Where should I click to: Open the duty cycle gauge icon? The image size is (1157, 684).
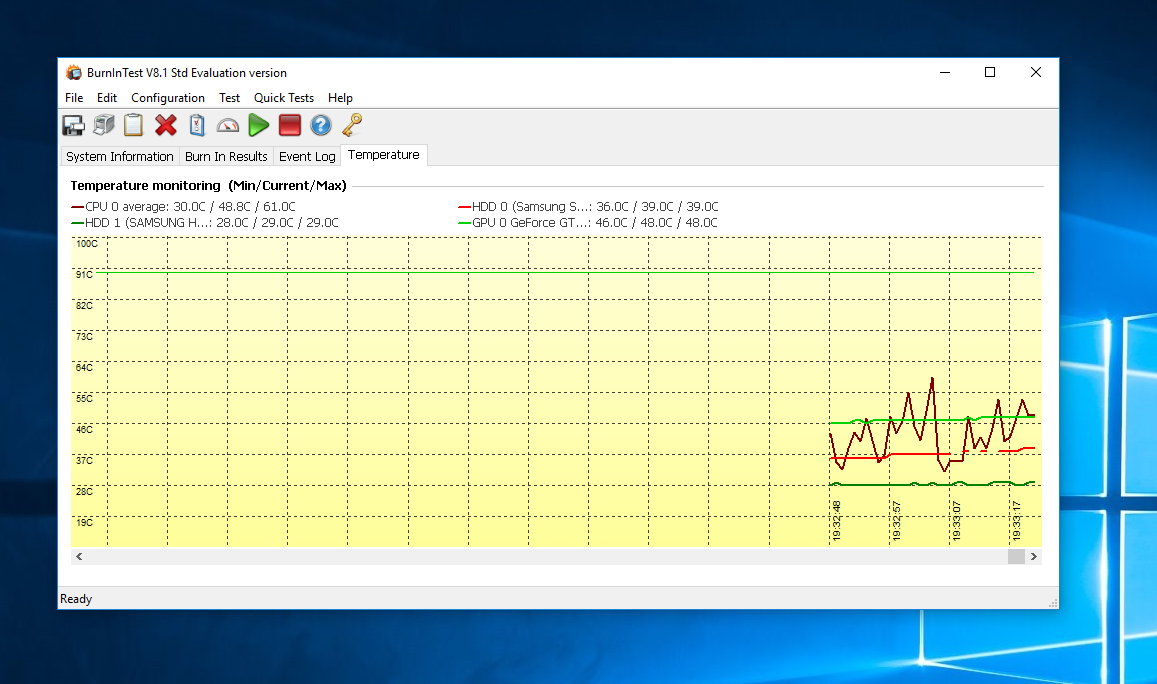point(228,126)
